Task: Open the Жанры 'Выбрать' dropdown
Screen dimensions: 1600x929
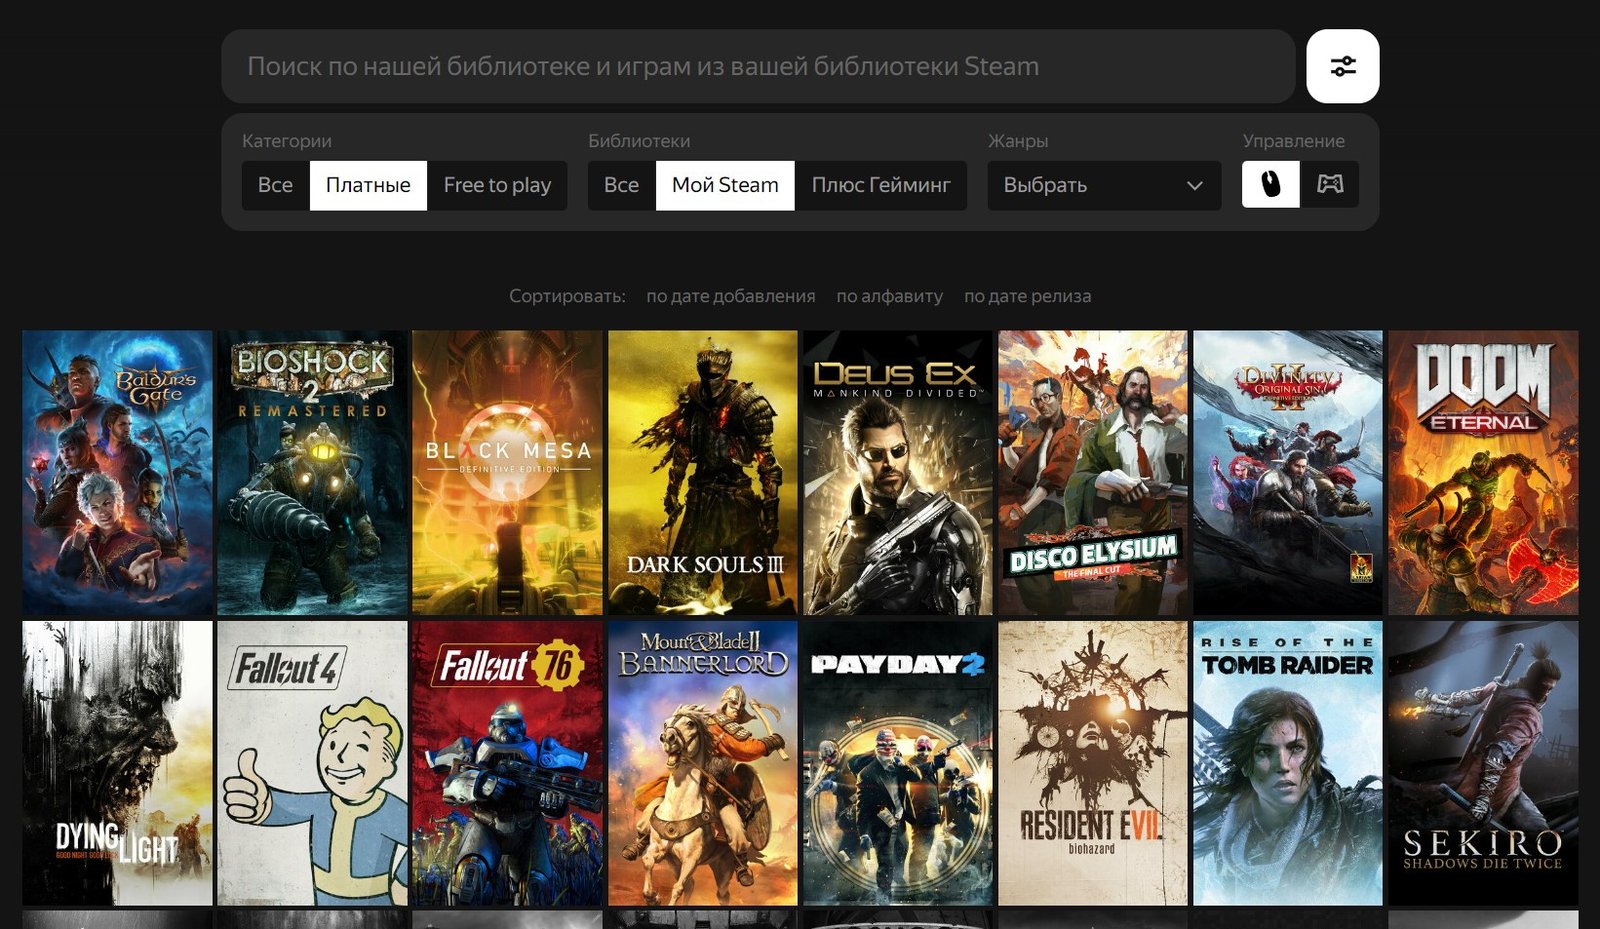Action: pos(1104,185)
